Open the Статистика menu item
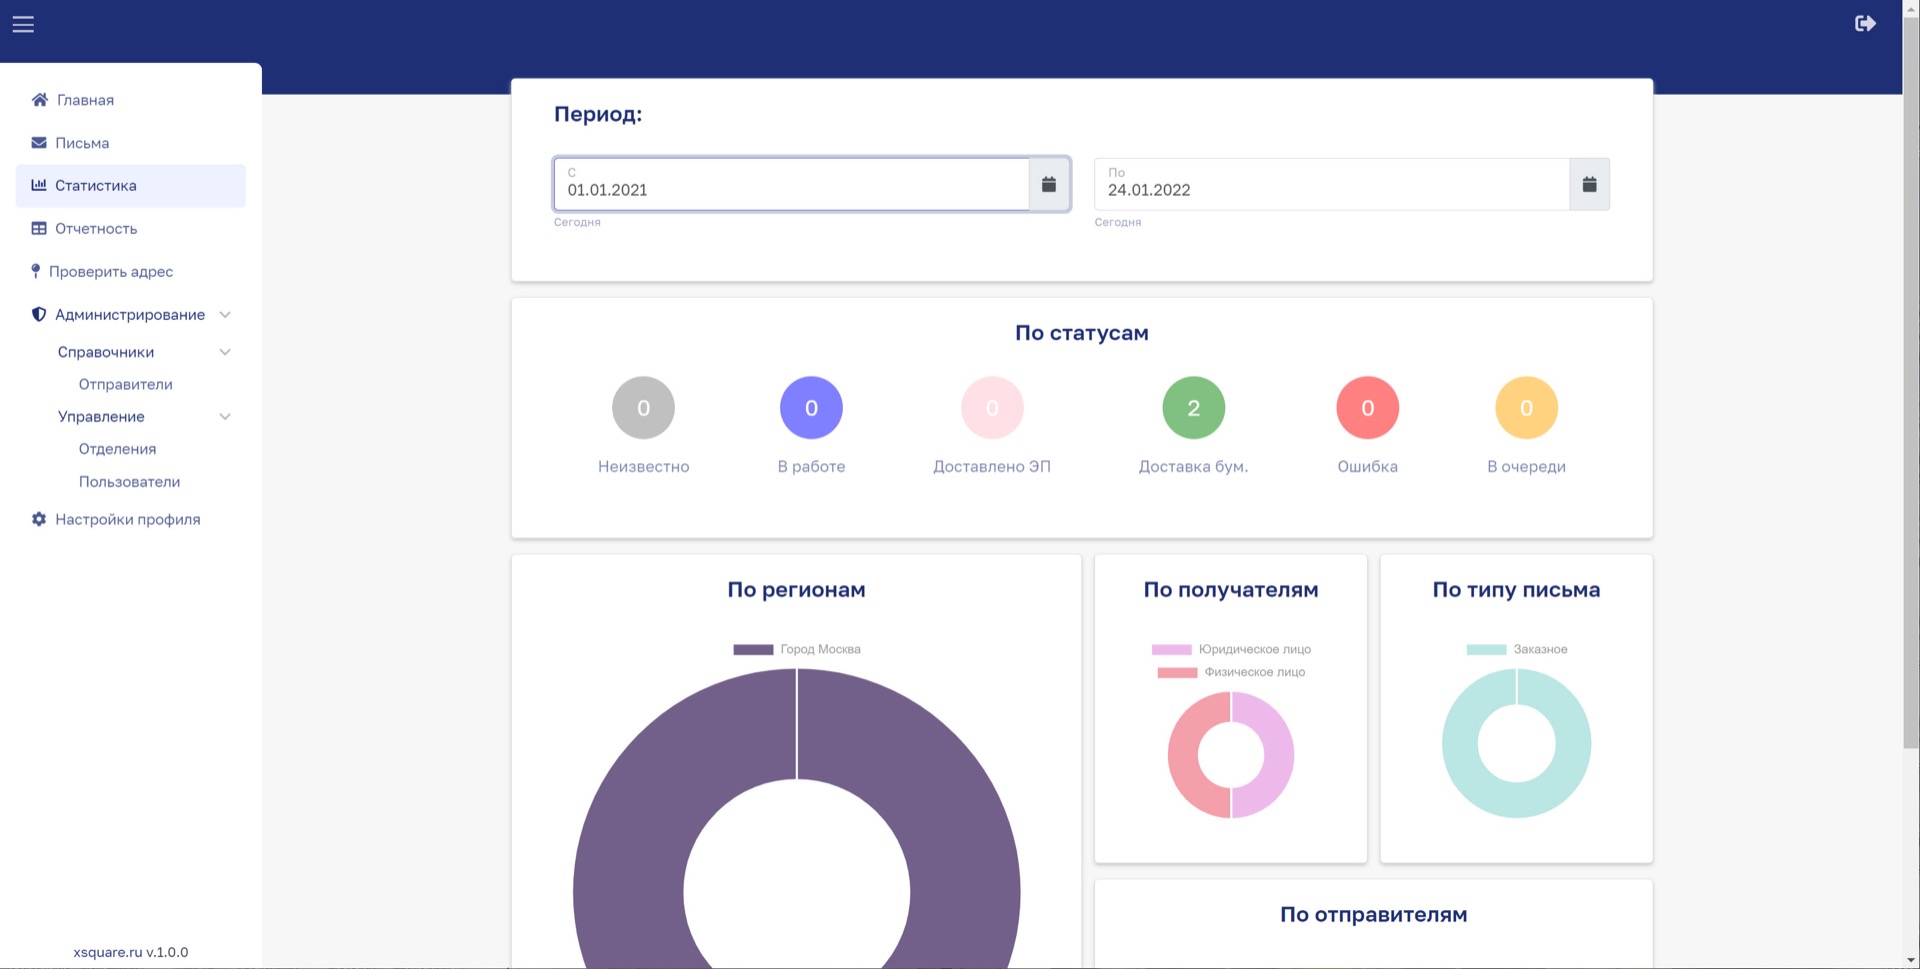1920x969 pixels. [x=131, y=186]
